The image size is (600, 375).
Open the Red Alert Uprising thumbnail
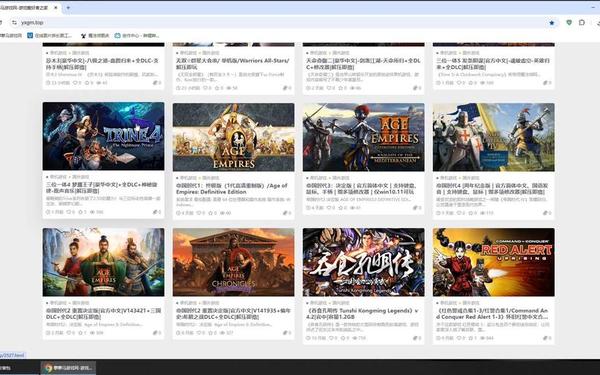click(494, 262)
